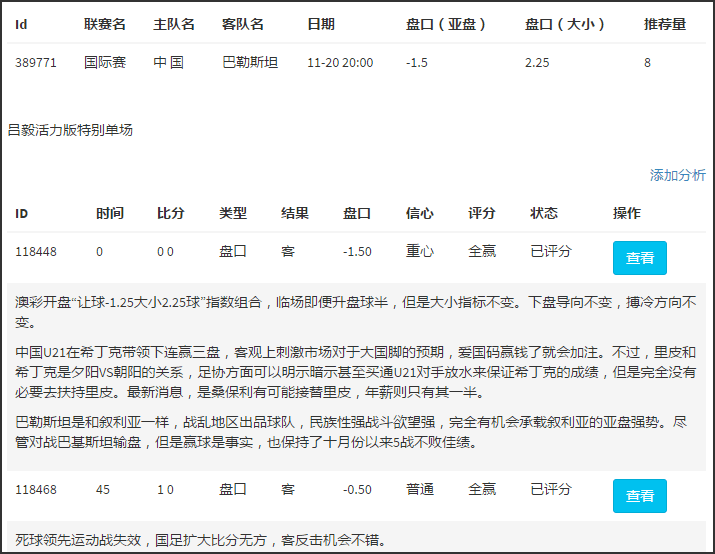Click comment 死球领先运动战失效
This screenshot has width=715, height=554.
[201, 540]
